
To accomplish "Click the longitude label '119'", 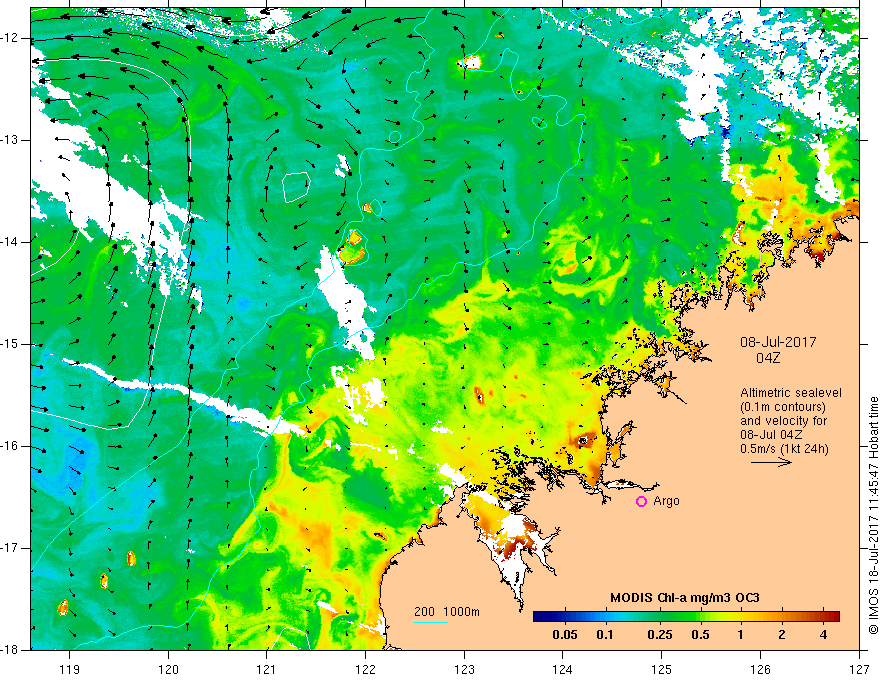I will (70, 669).
